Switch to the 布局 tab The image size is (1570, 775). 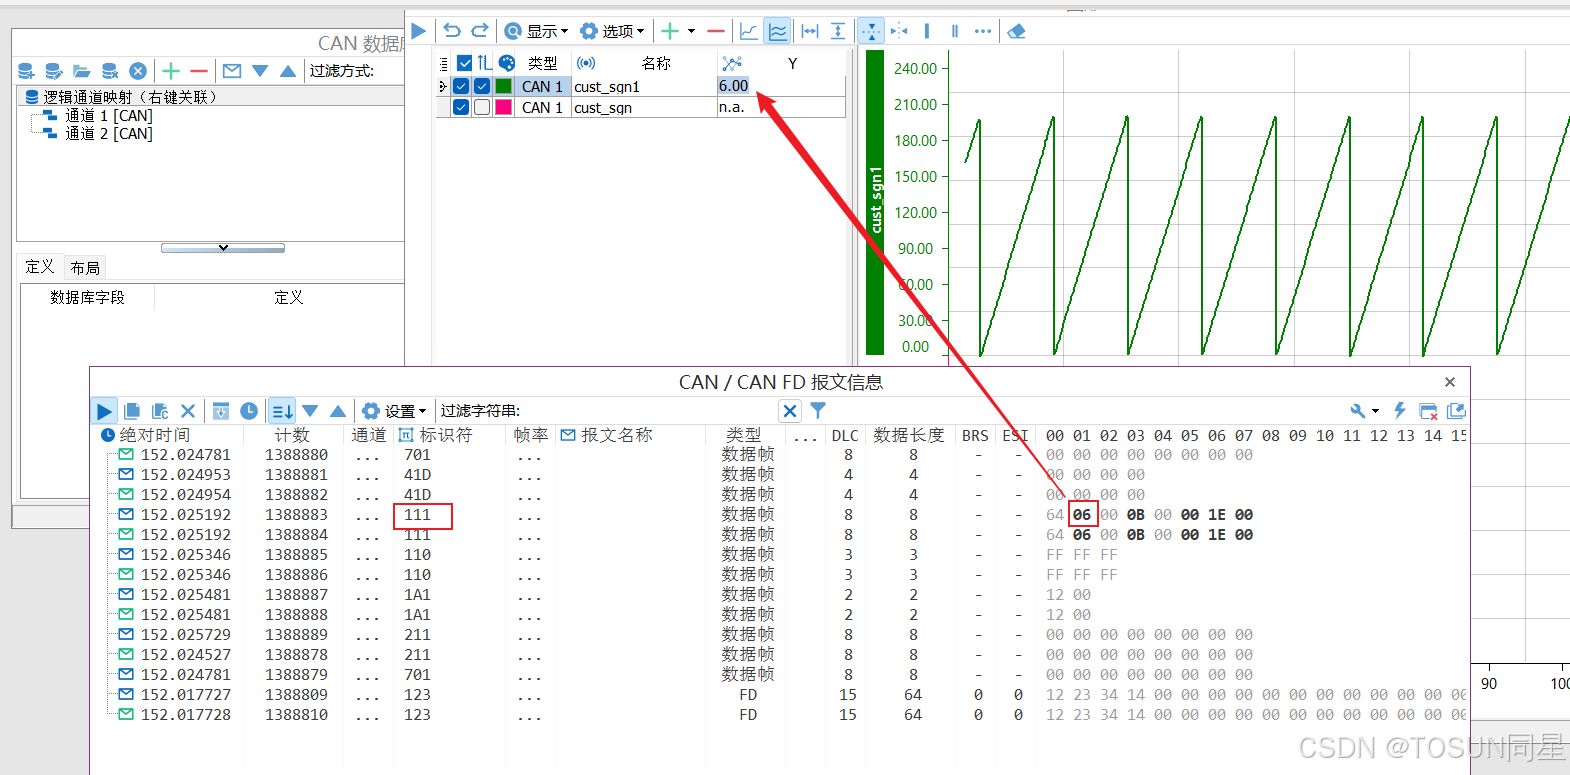coord(85,268)
